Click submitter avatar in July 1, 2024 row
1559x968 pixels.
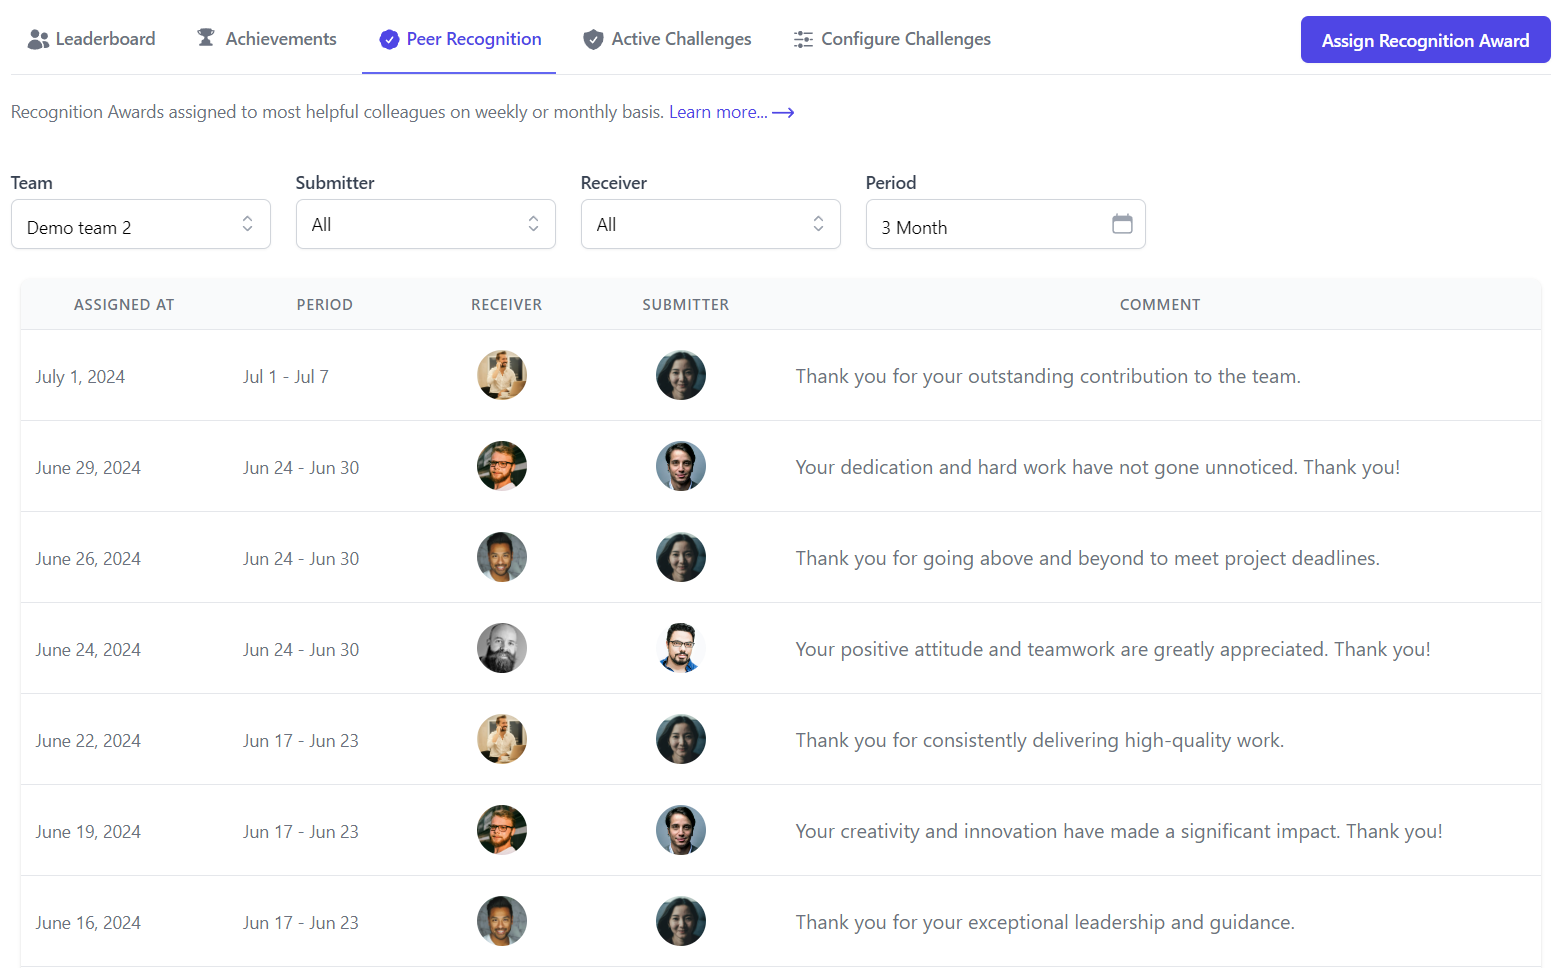[x=681, y=375]
